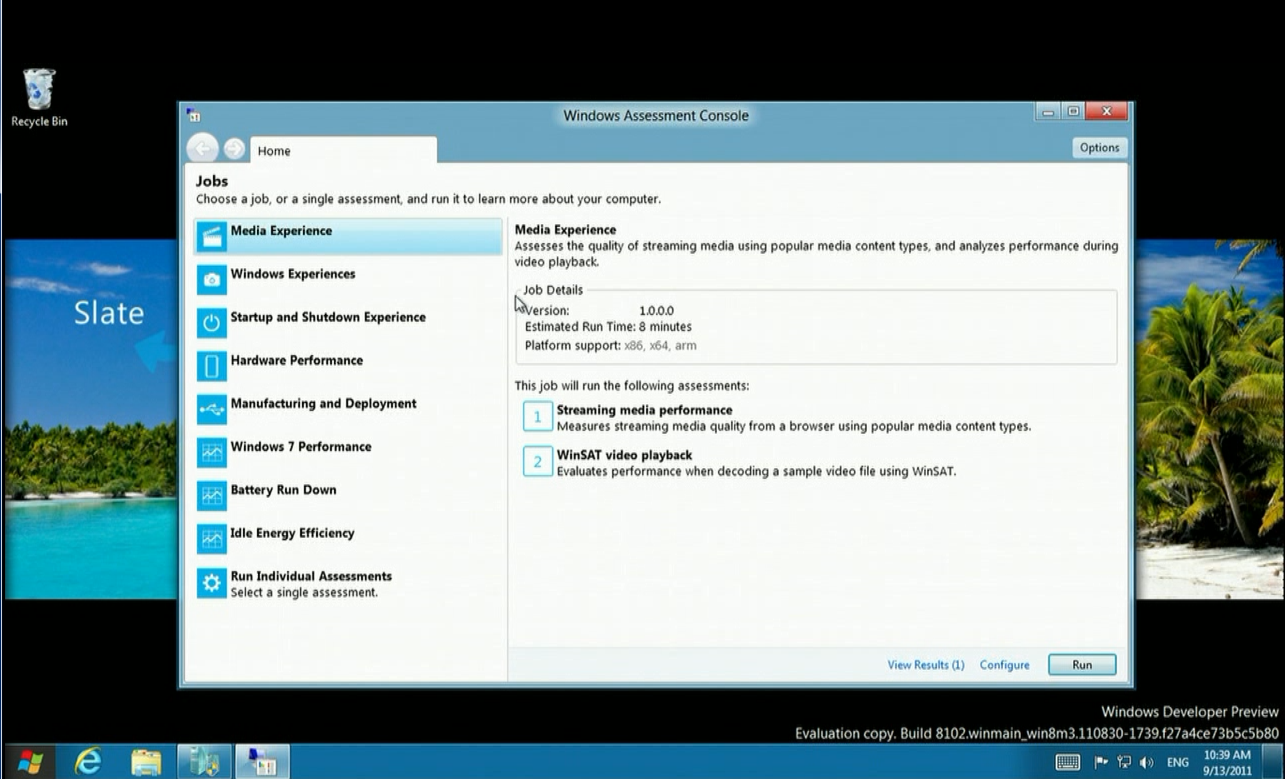
Task: Click the Estimated Run Time: 8 minutes text
Action: (608, 327)
